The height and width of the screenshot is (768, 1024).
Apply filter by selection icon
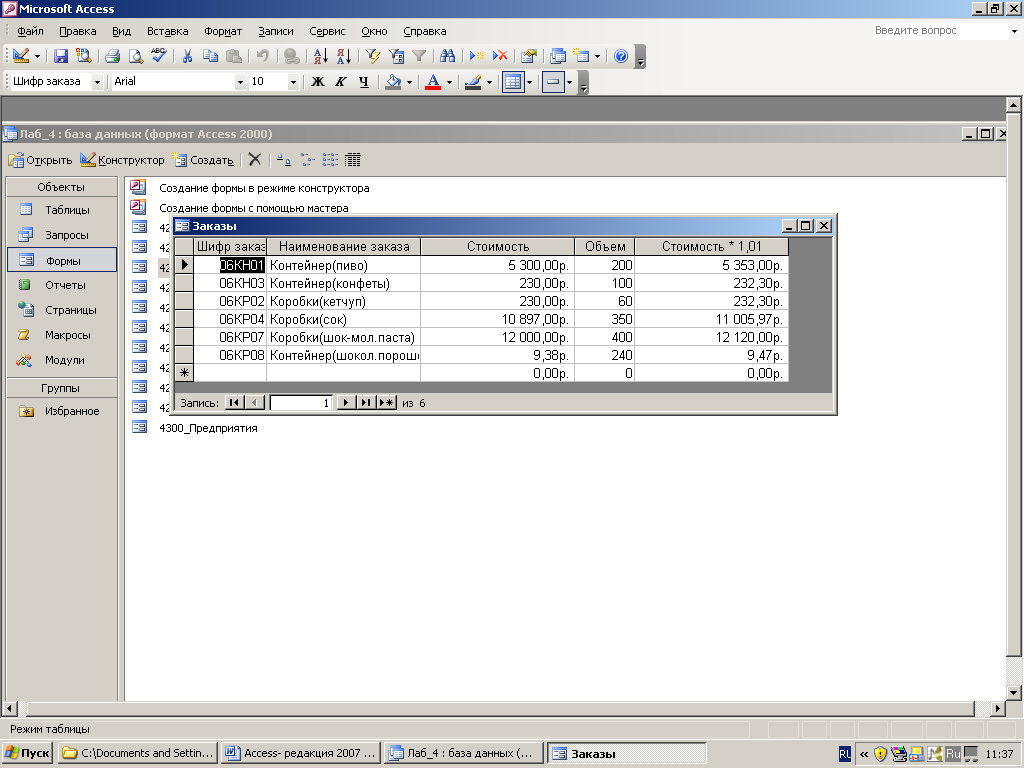[x=373, y=56]
